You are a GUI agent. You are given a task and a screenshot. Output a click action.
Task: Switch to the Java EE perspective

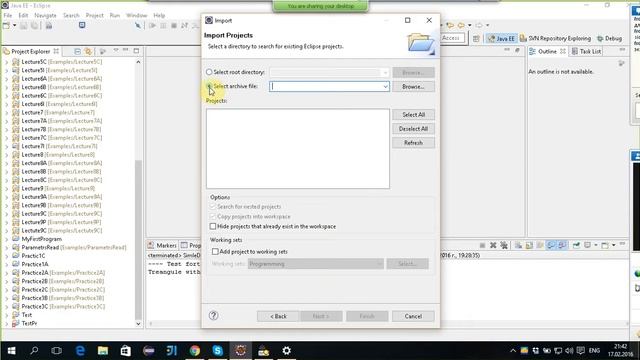coord(501,38)
